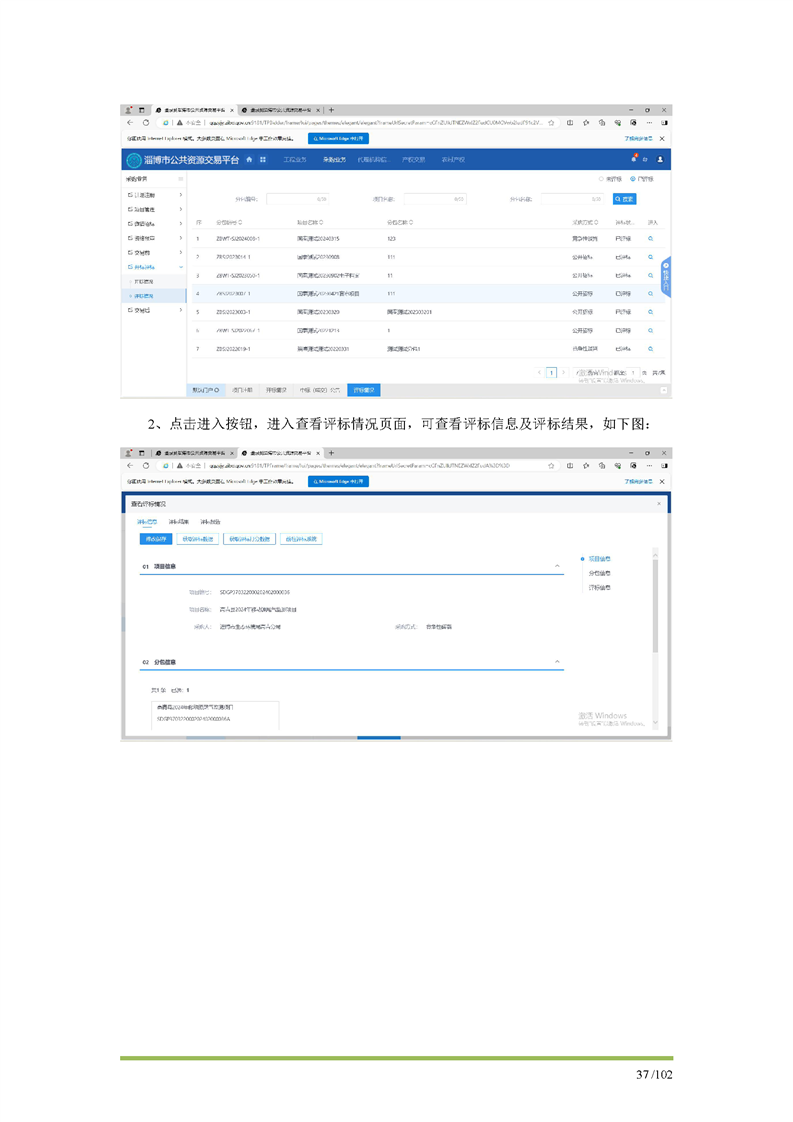Open the user profile icon in blue header
Image resolution: width=793 pixels, height=1122 pixels.
pyautogui.click(x=660, y=159)
